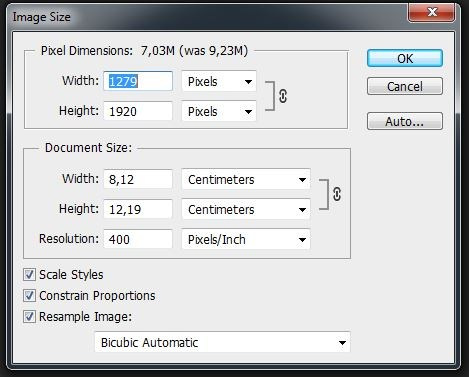Open pixel Width units dropdown
469x377 pixels.
219,81
